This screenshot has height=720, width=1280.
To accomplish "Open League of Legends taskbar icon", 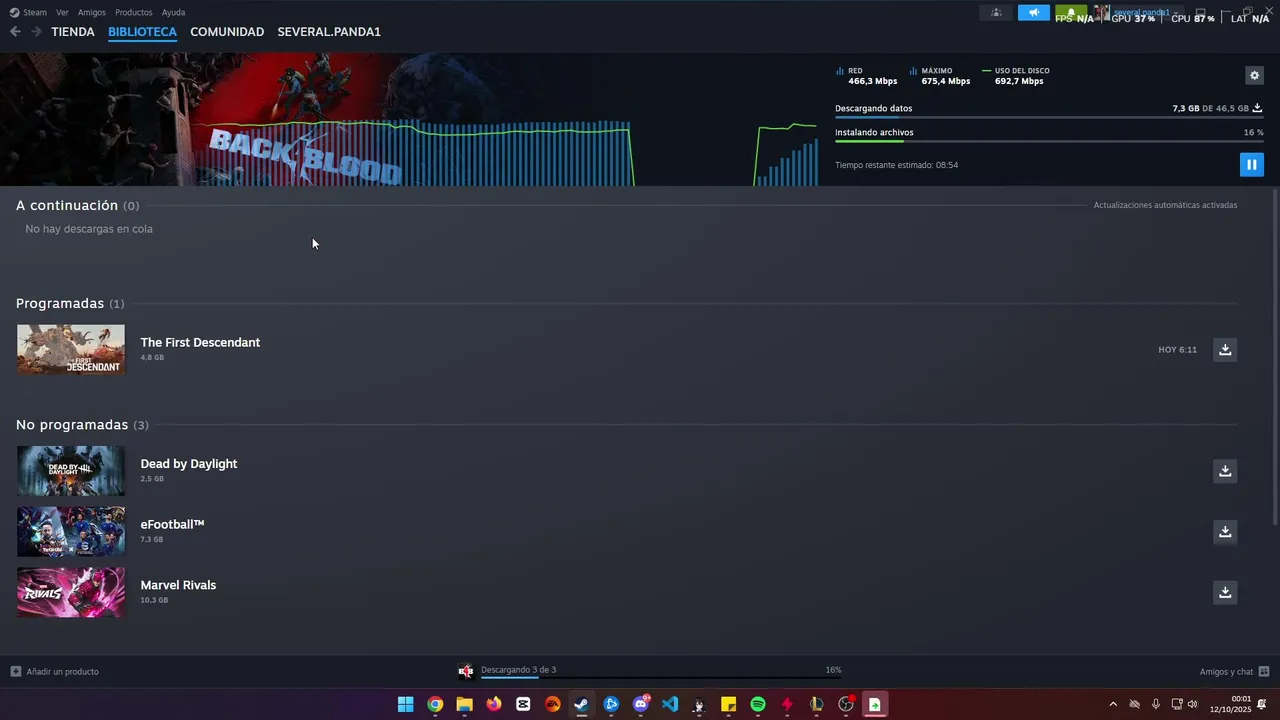I will [x=817, y=704].
